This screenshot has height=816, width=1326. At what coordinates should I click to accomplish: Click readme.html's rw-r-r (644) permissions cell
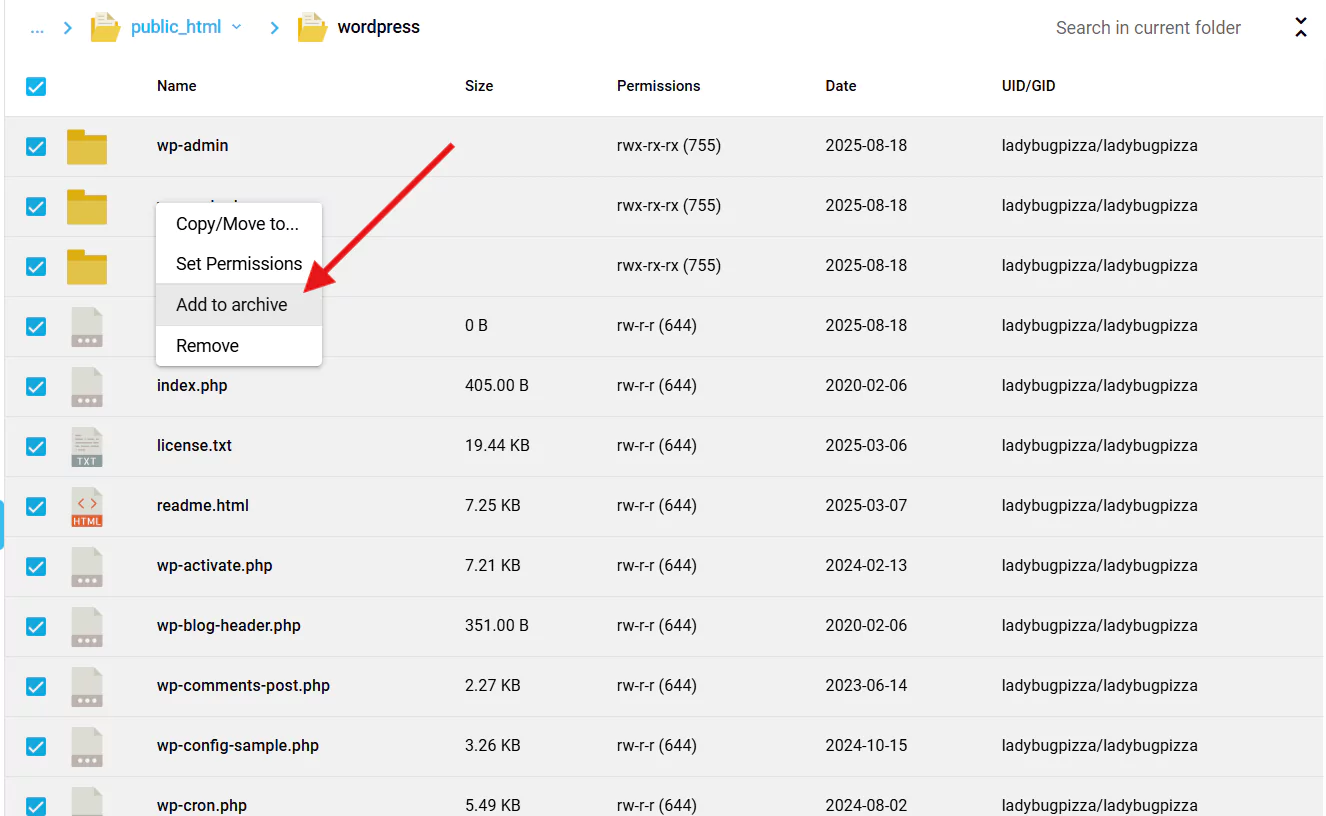click(x=657, y=506)
